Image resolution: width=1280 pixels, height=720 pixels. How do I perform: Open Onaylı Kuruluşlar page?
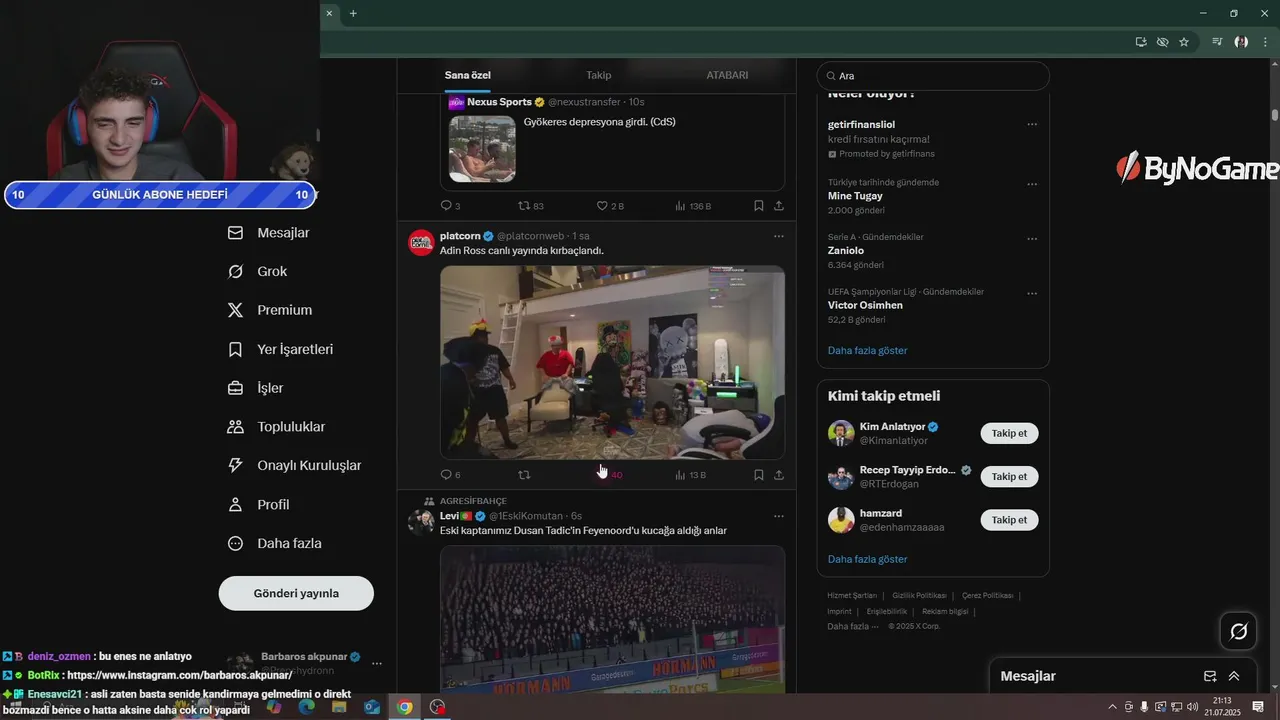[295, 466]
